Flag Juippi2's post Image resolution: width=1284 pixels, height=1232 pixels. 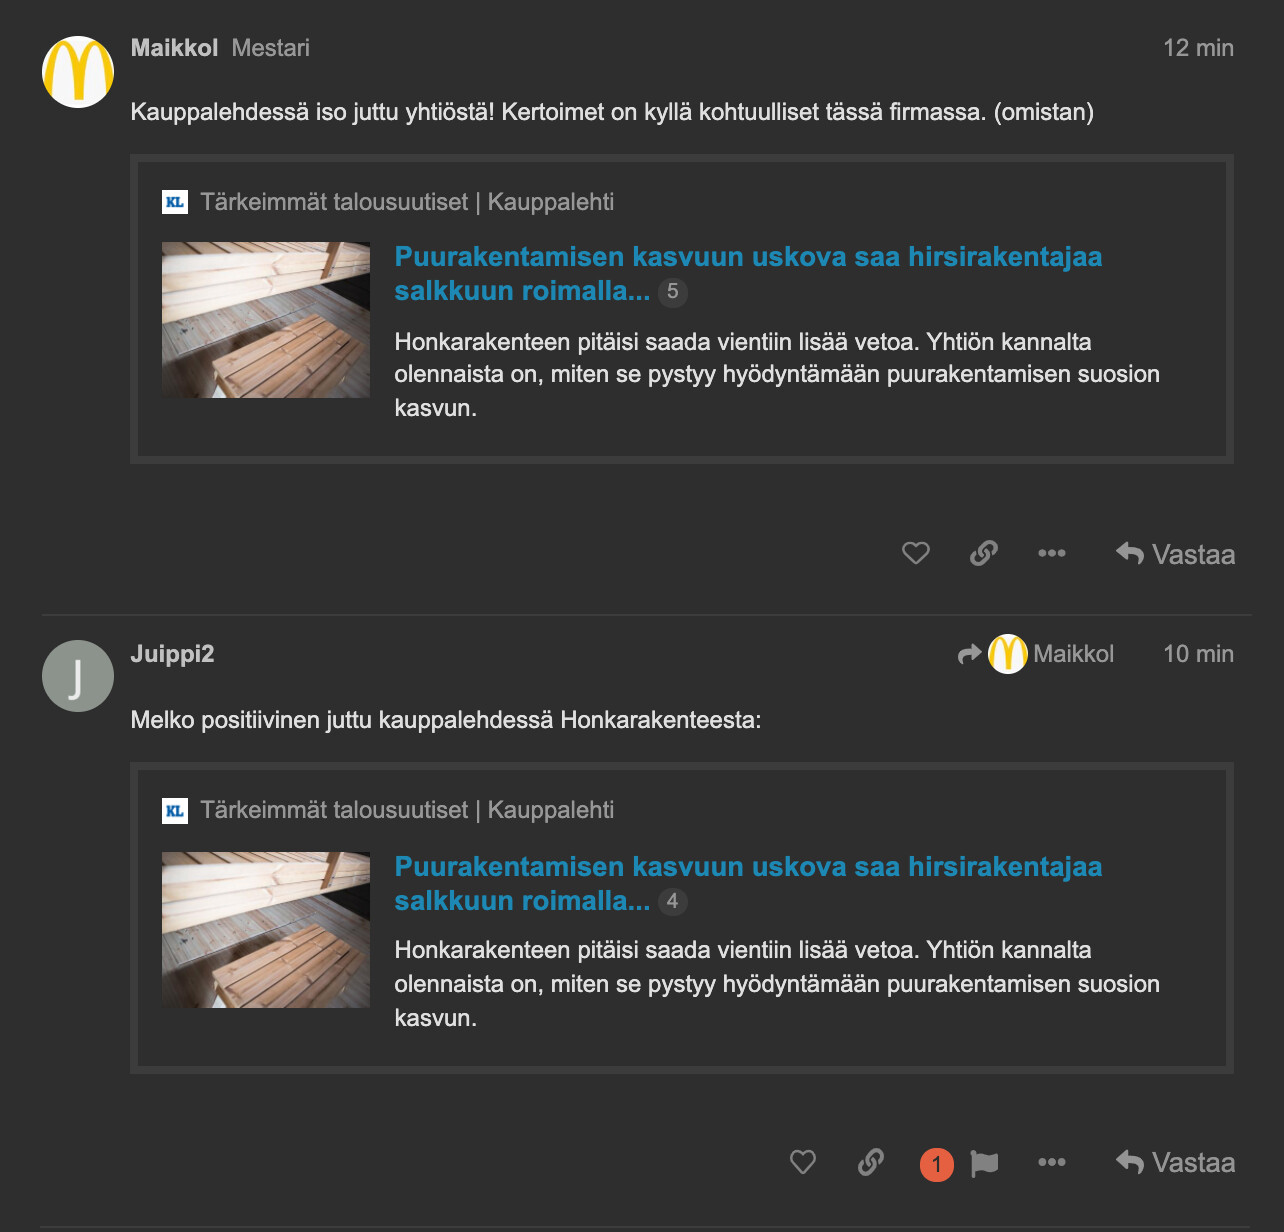985,1163
